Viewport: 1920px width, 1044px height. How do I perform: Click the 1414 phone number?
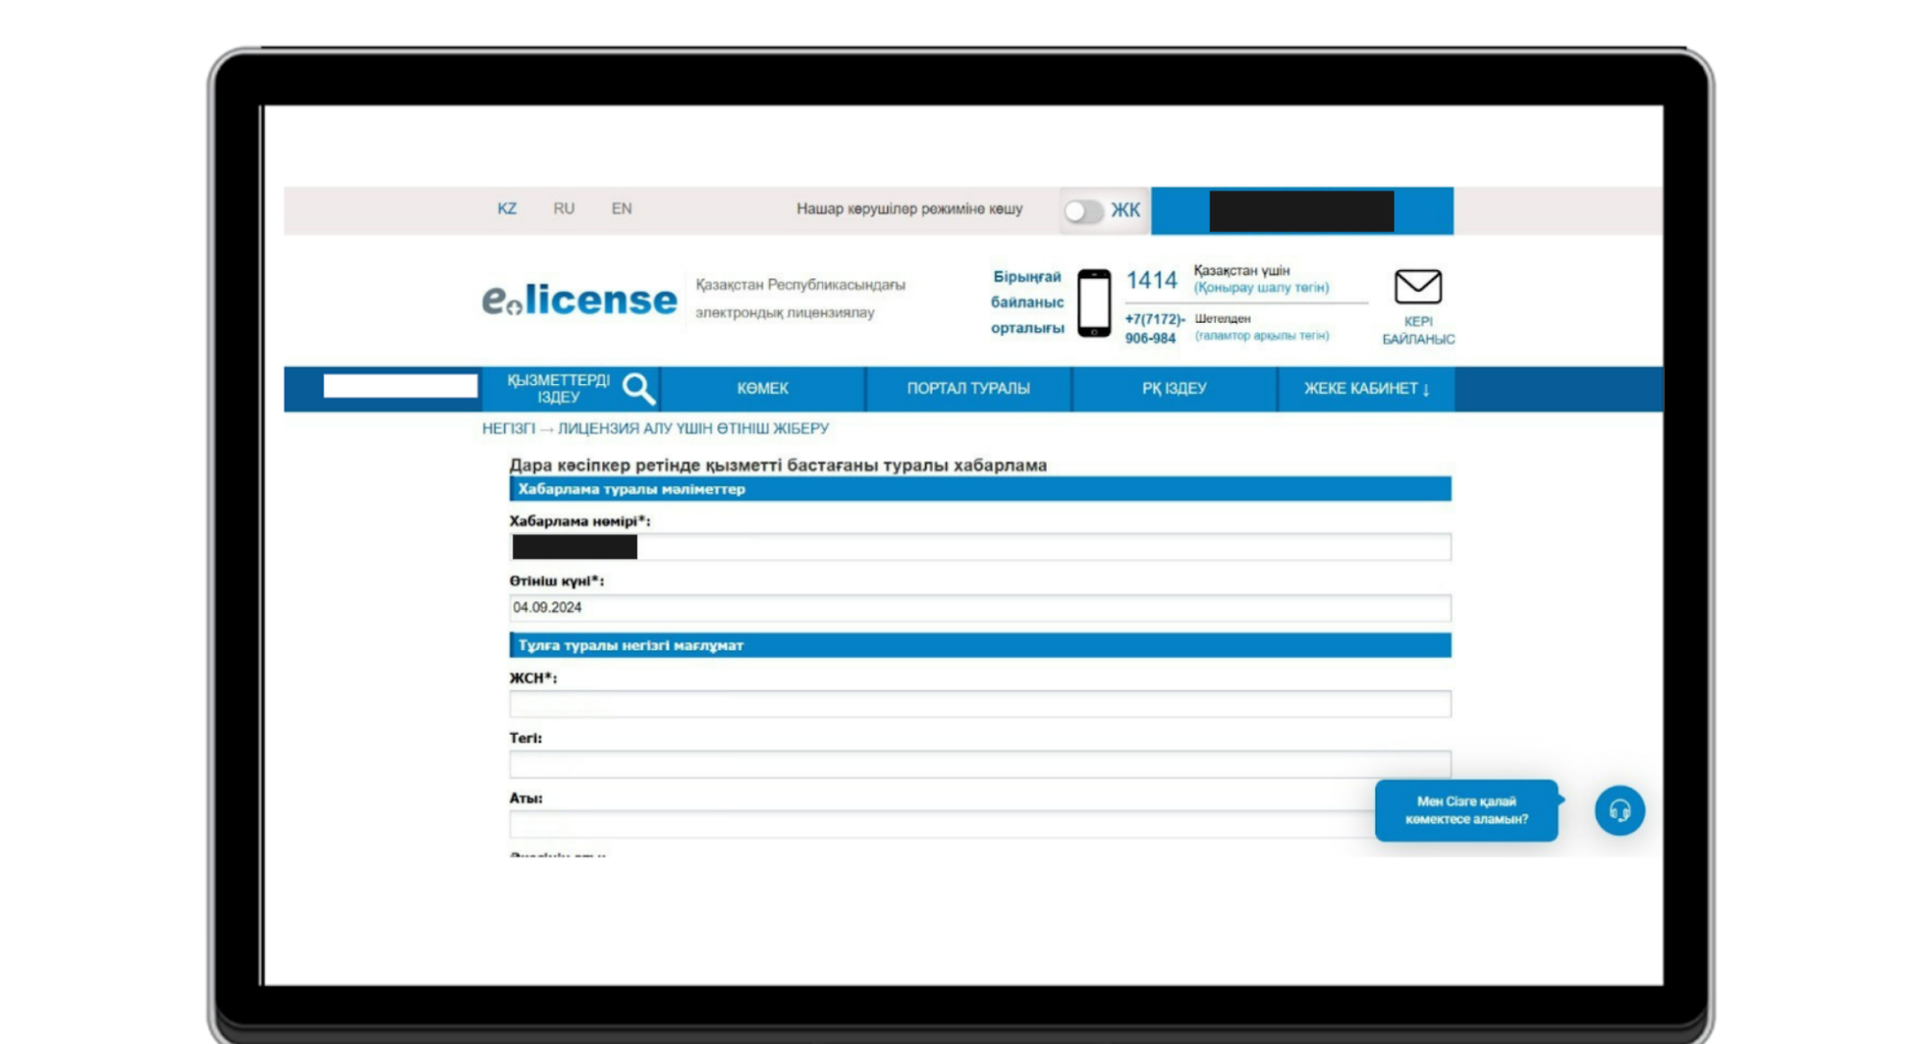coord(1151,280)
